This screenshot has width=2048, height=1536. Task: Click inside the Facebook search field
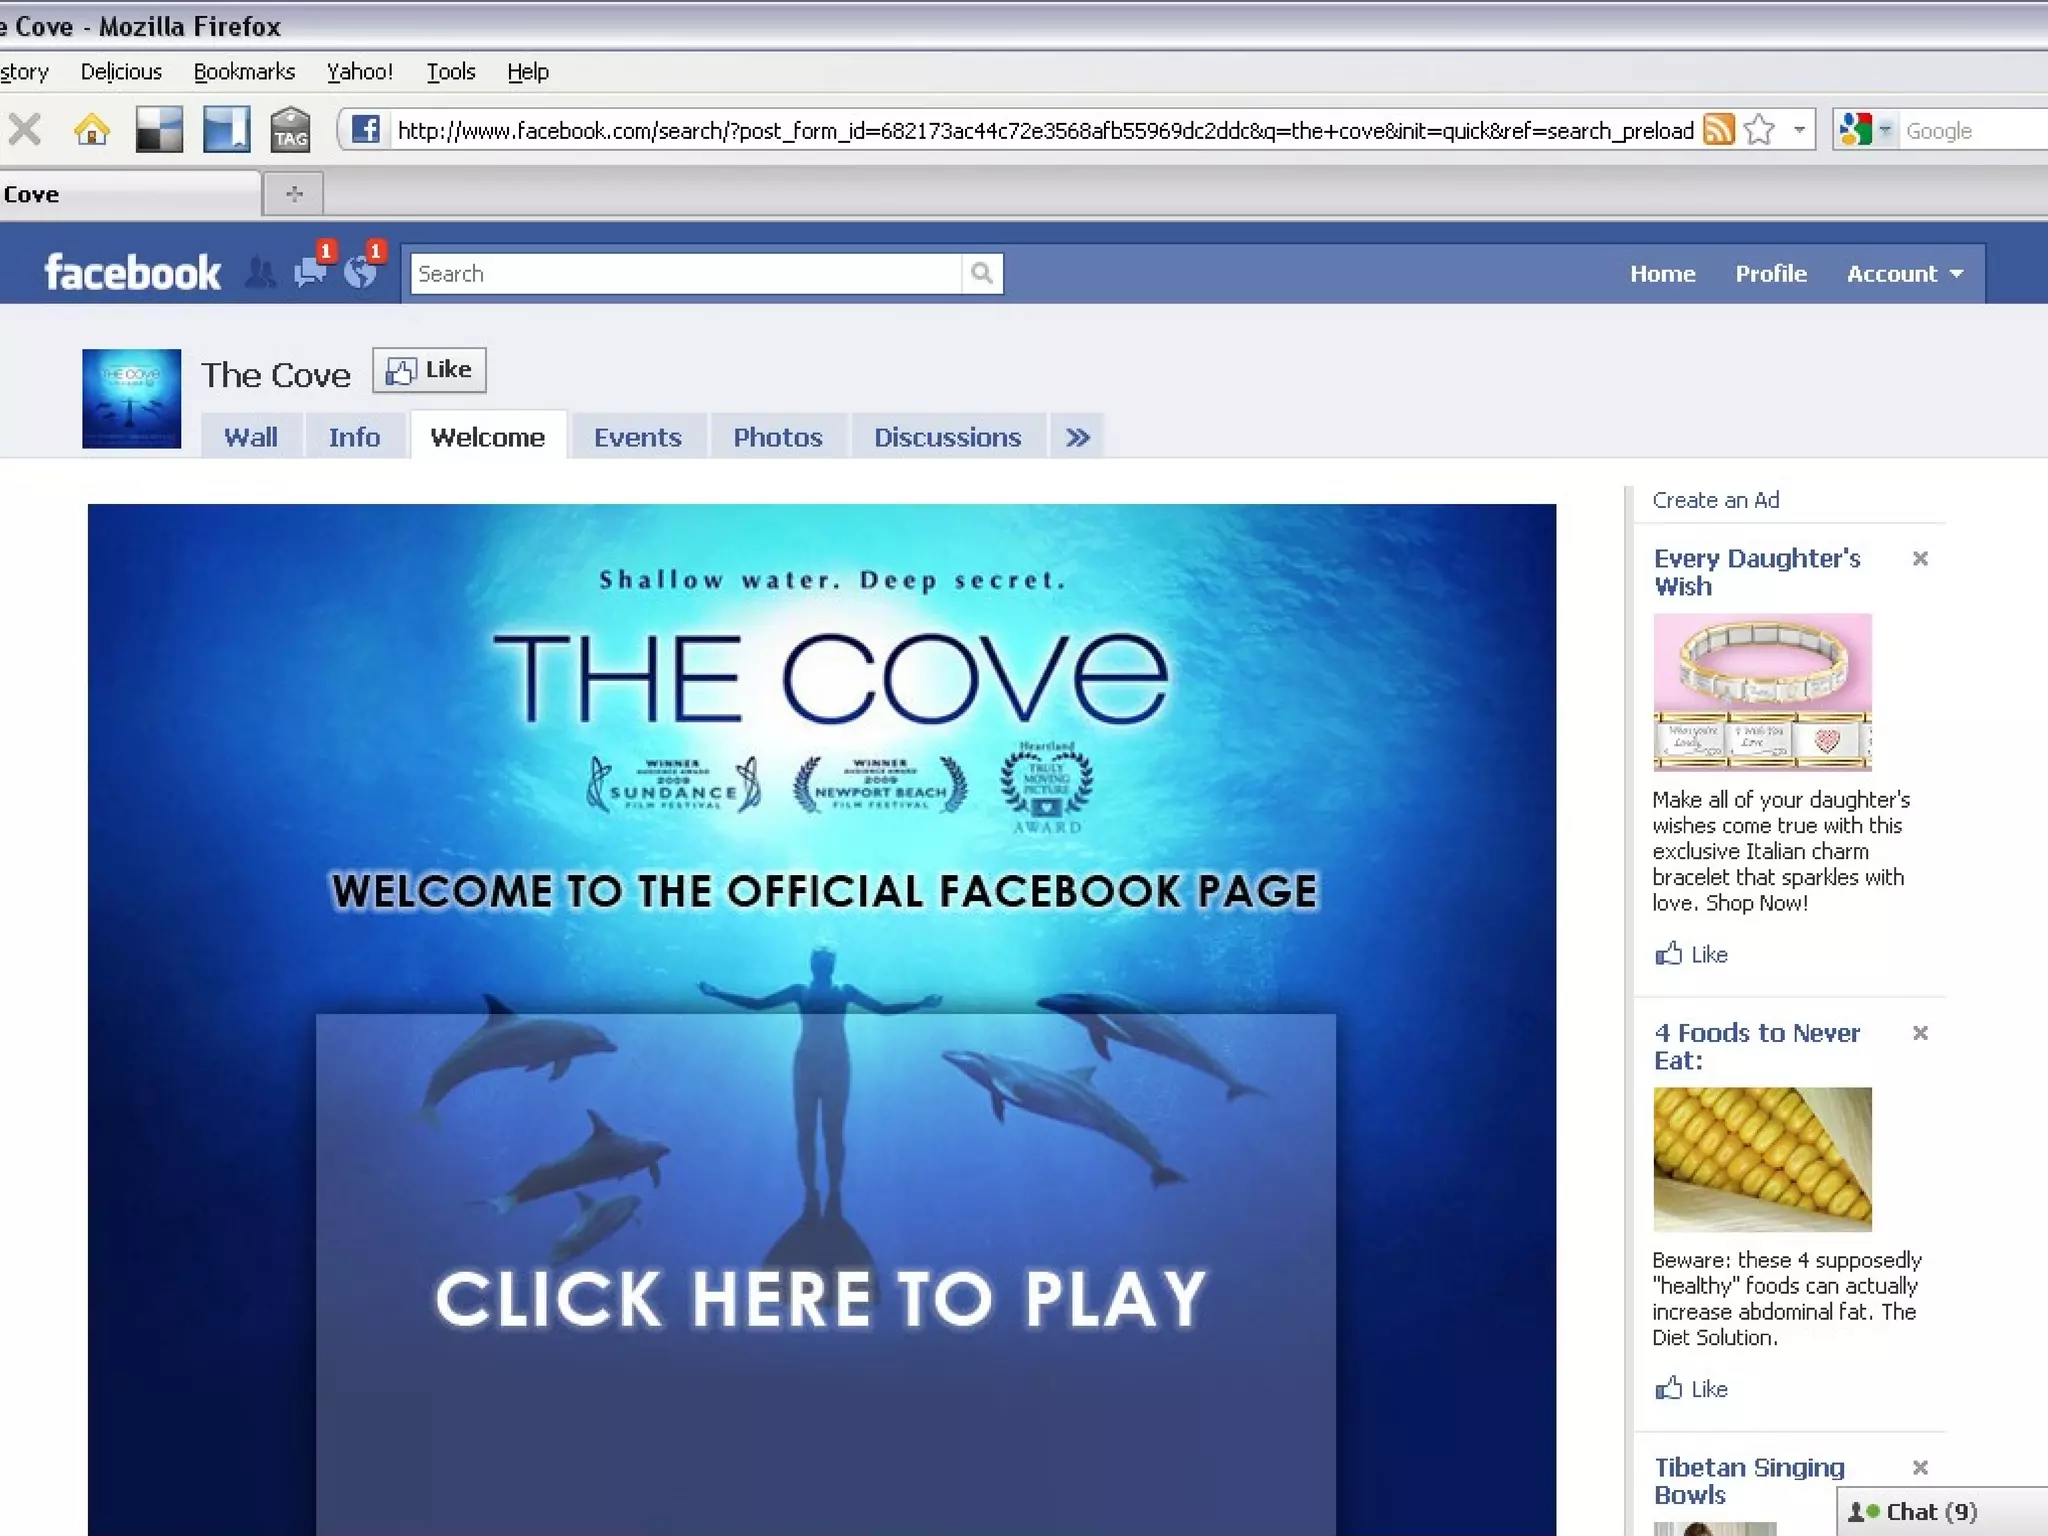685,274
